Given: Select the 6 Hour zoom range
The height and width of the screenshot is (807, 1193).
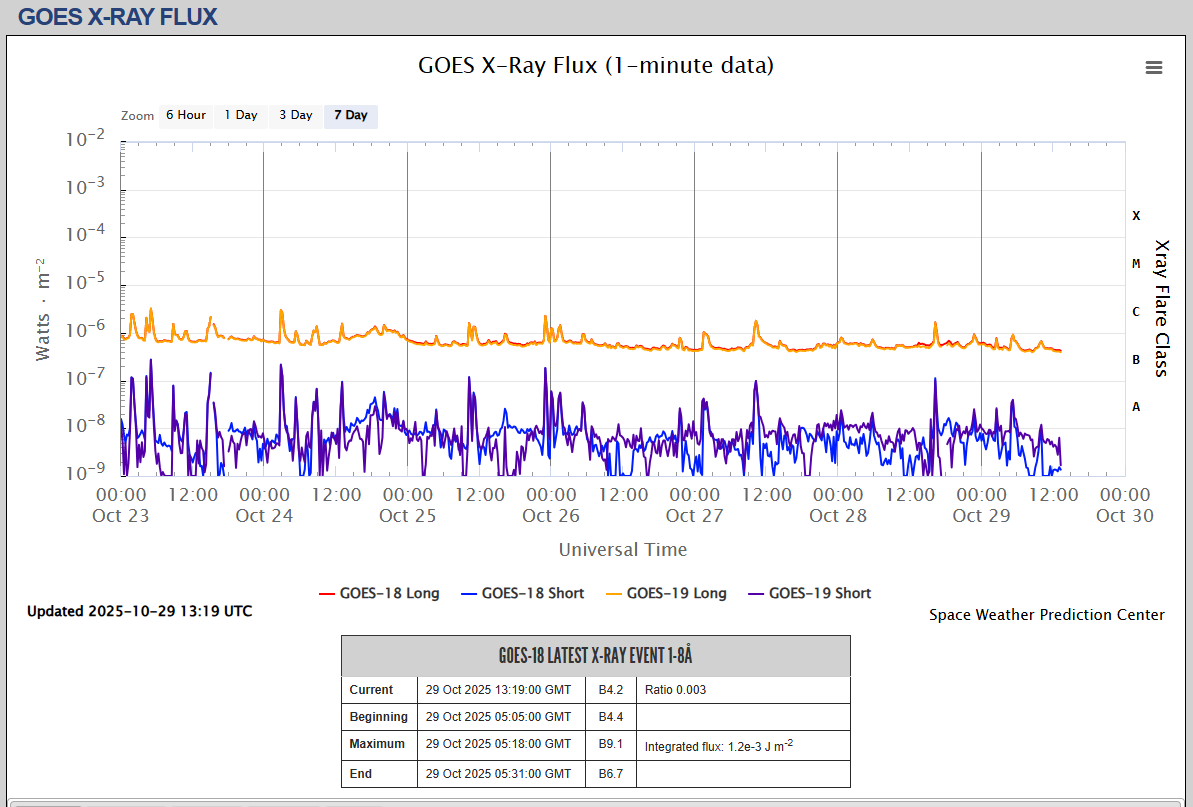Looking at the screenshot, I should [x=185, y=115].
